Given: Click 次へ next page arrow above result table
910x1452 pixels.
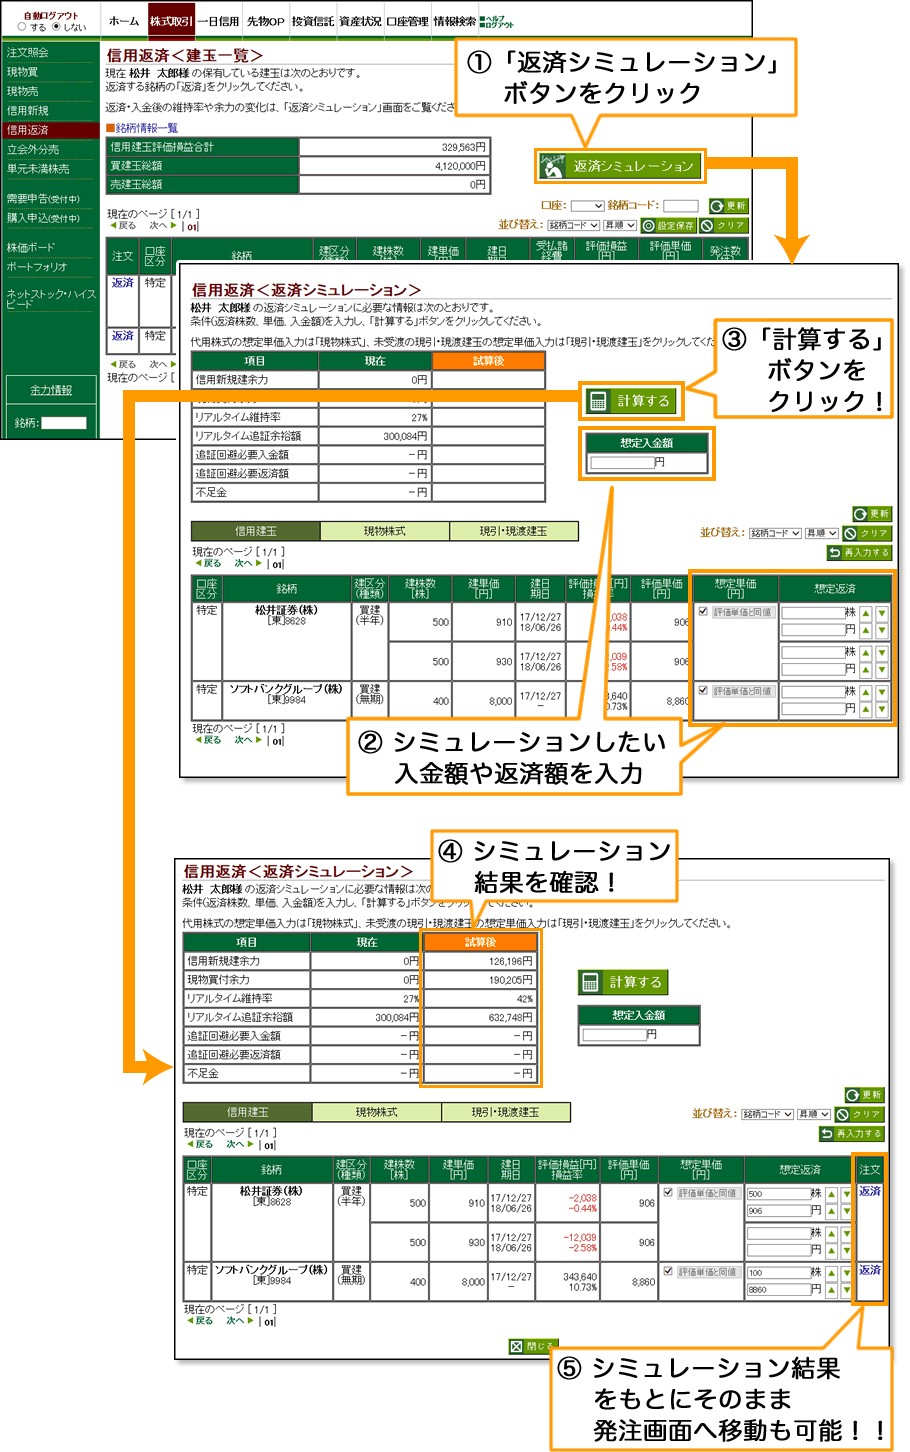Looking at the screenshot, I should click(238, 1144).
